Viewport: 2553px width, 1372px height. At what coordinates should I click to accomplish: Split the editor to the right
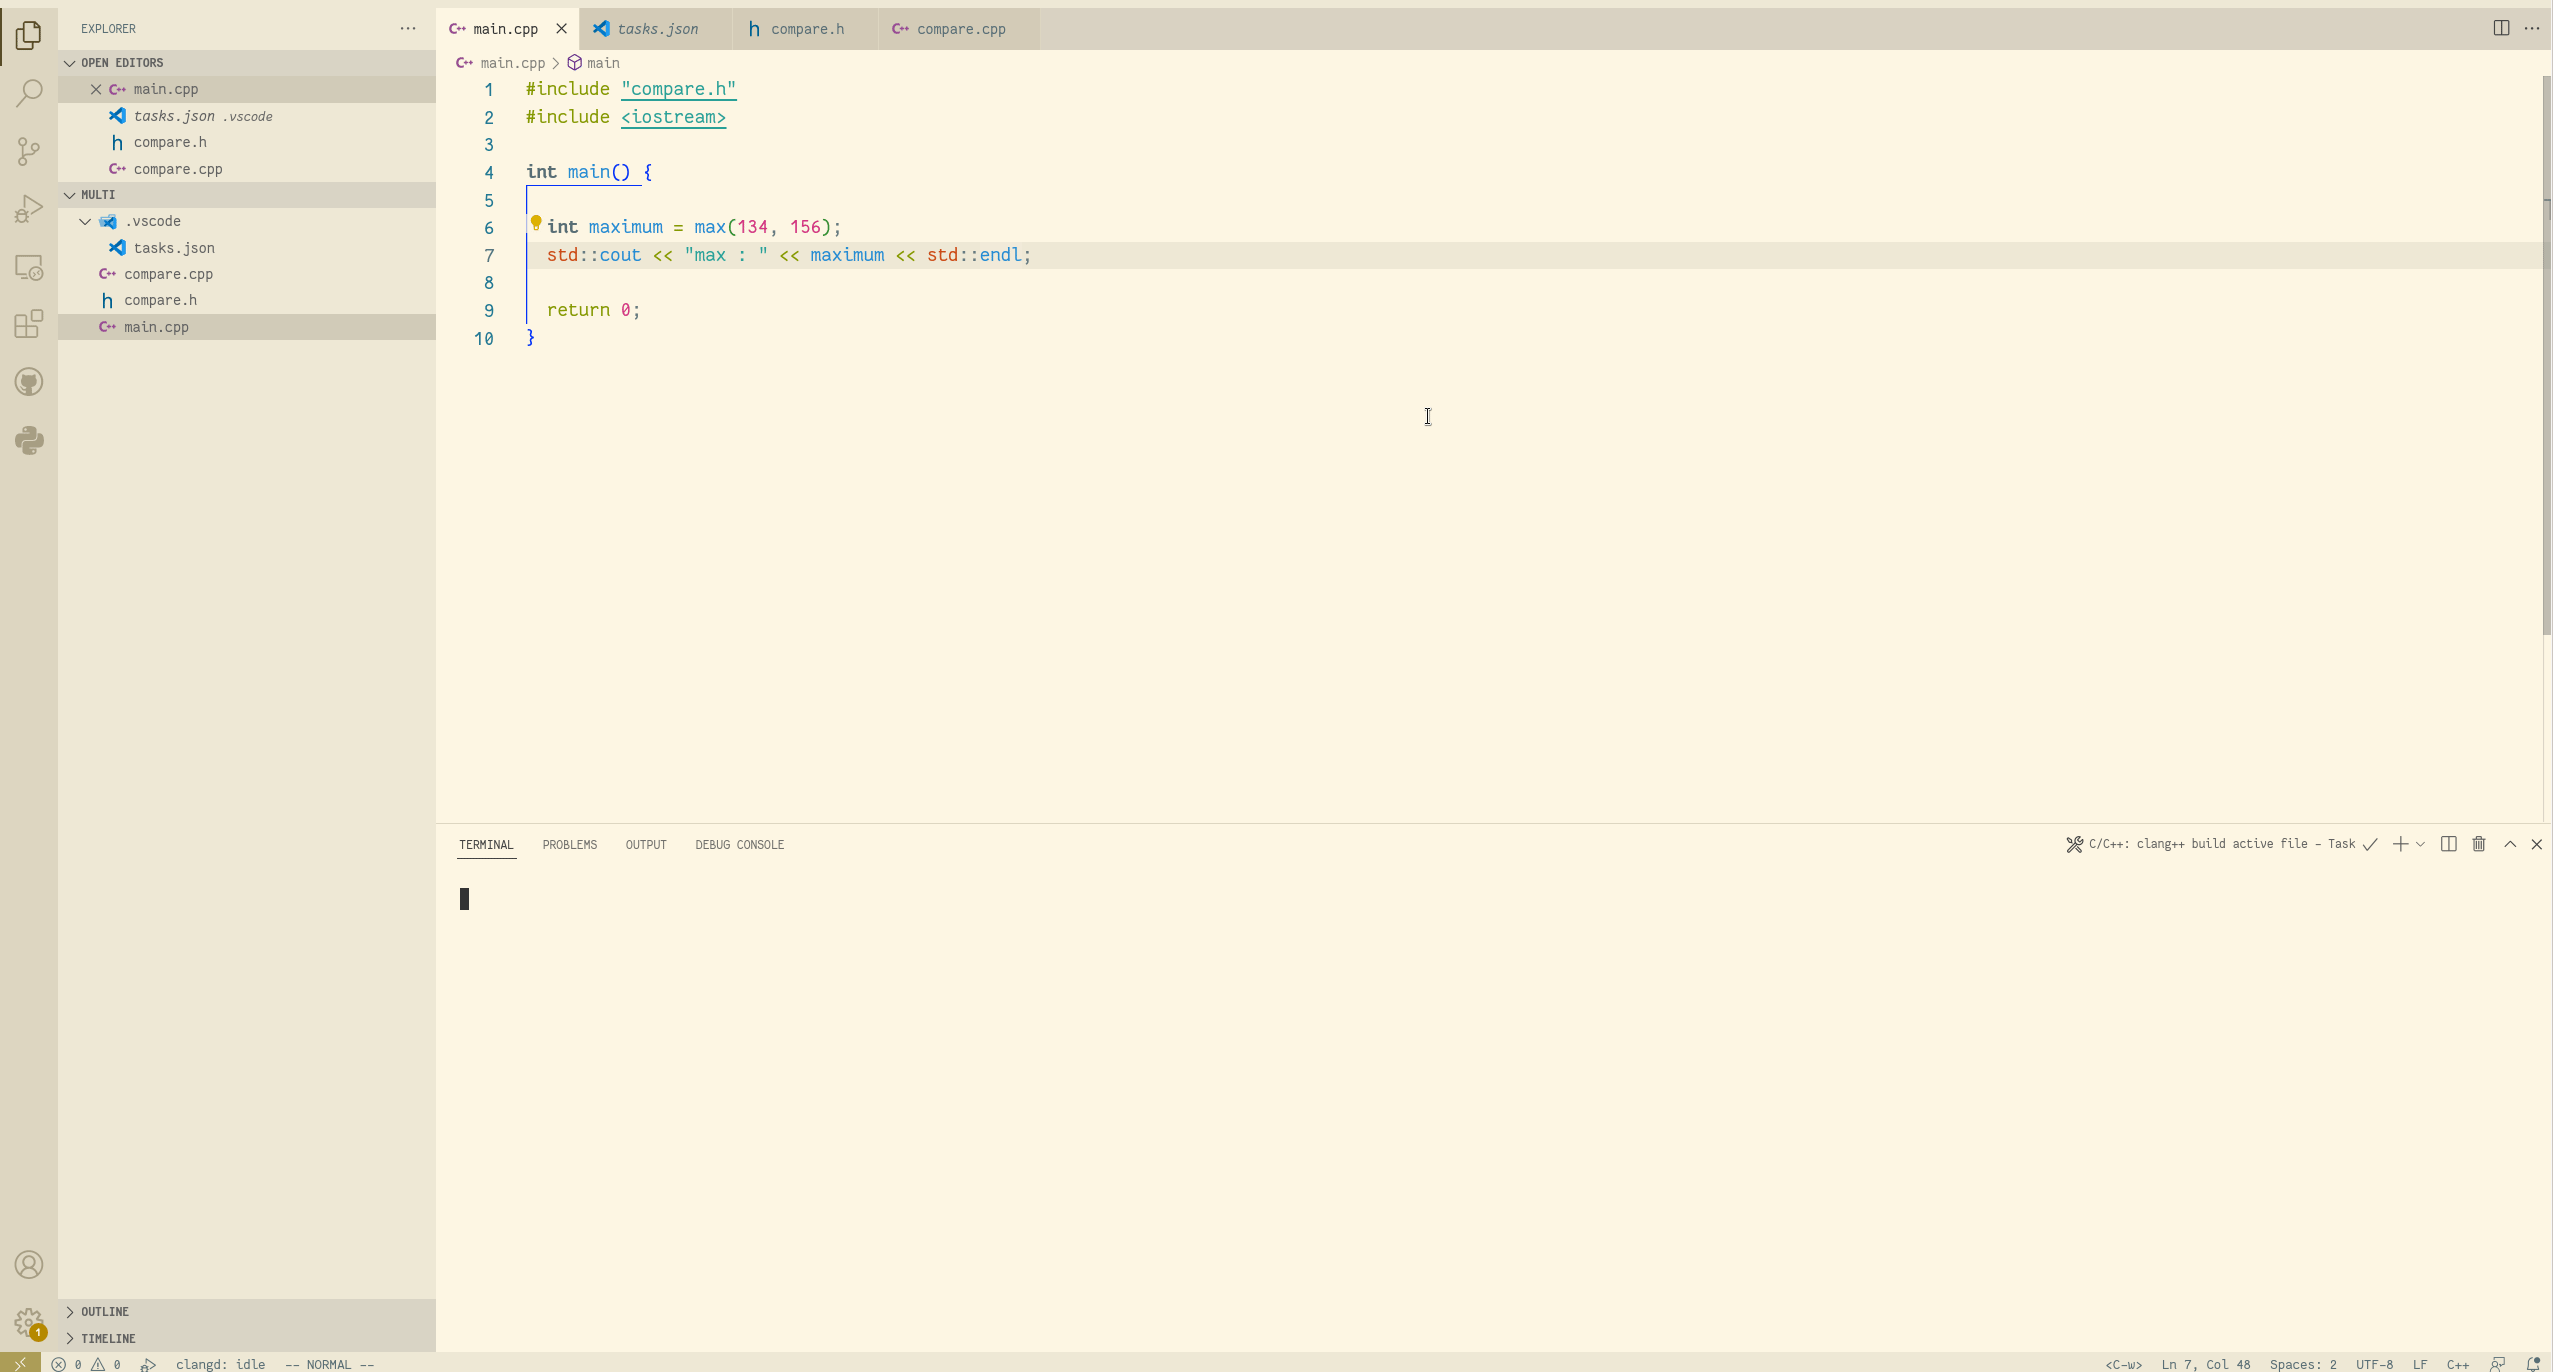click(x=2501, y=28)
